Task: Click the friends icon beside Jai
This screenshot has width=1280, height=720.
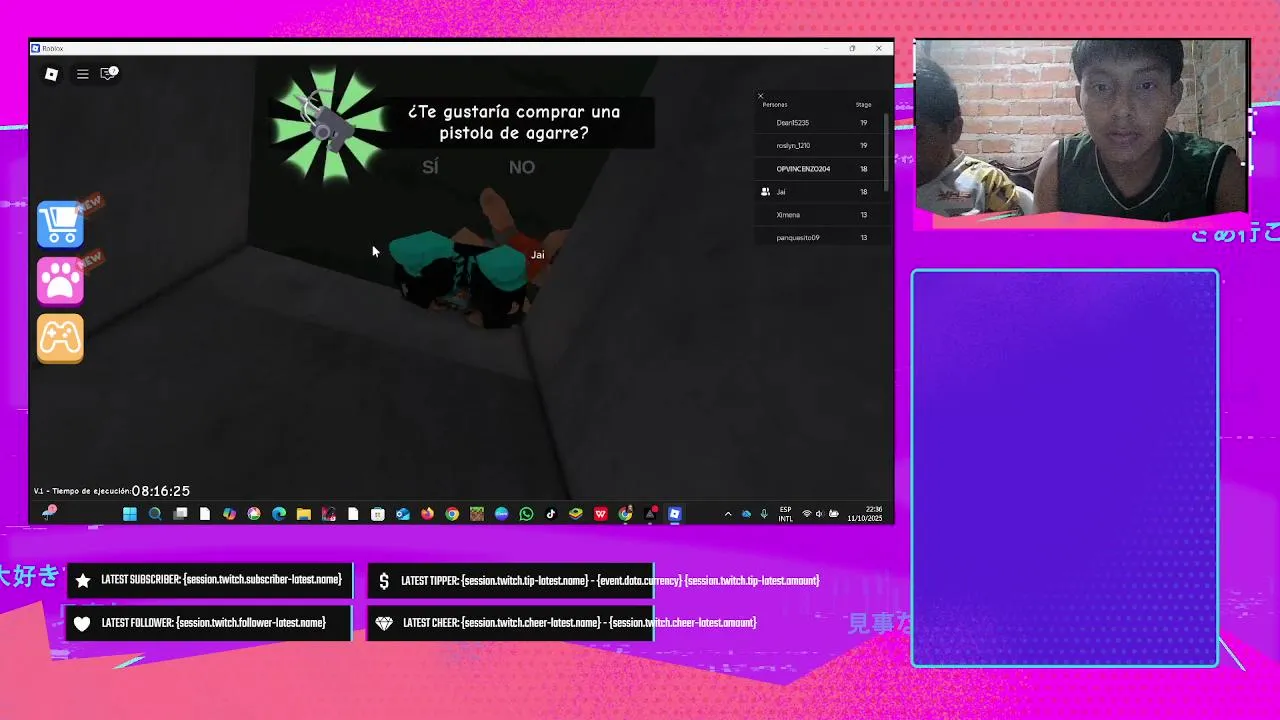Action: [x=765, y=192]
